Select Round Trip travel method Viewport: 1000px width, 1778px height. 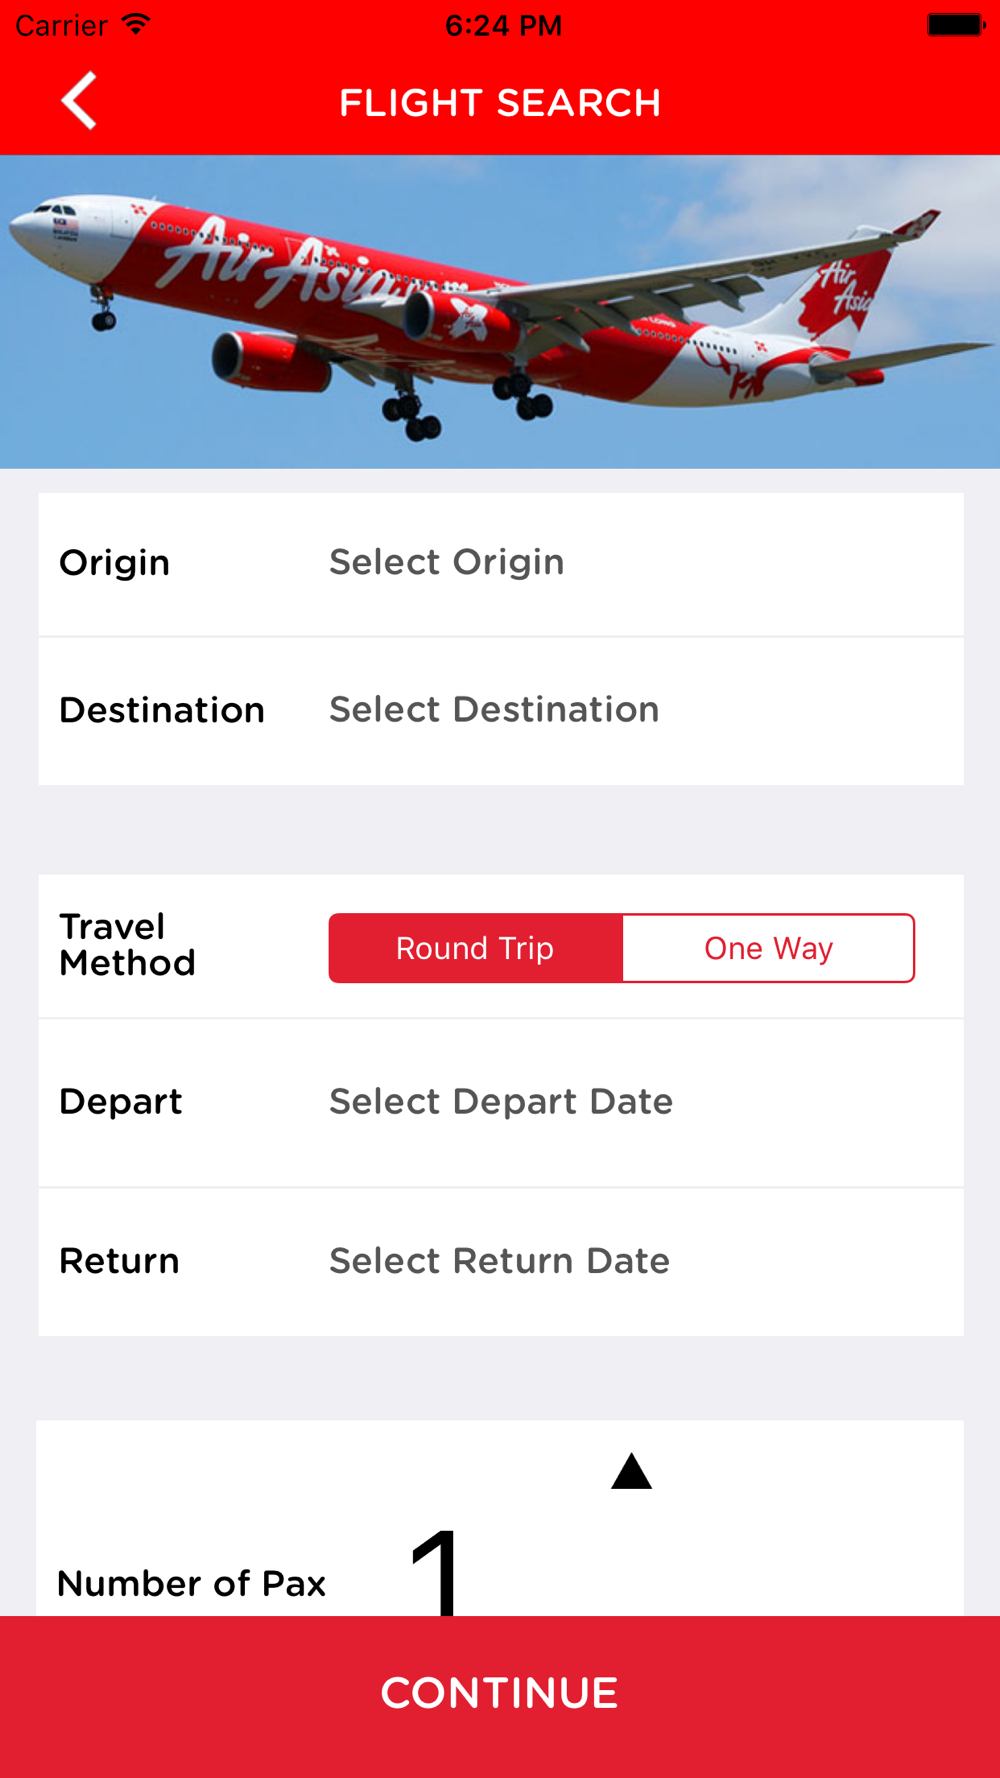click(475, 948)
